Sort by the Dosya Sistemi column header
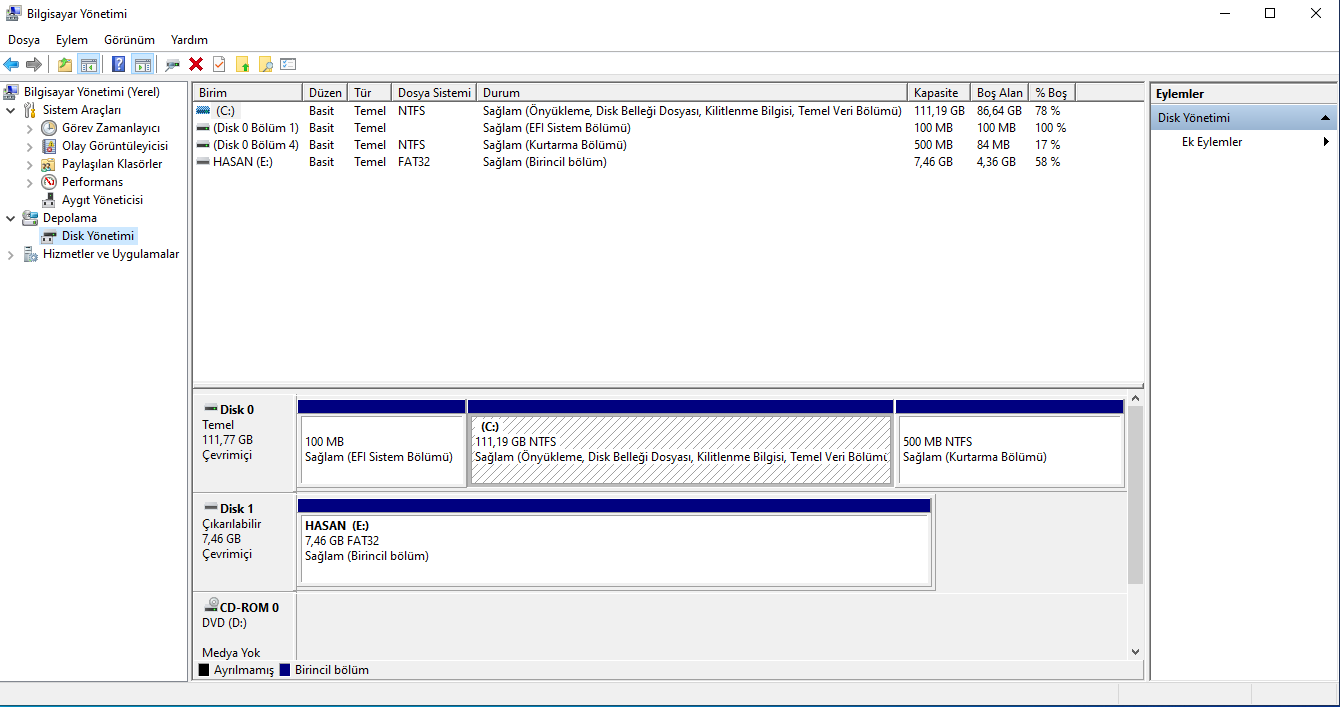This screenshot has height=707, width=1340. tap(433, 92)
